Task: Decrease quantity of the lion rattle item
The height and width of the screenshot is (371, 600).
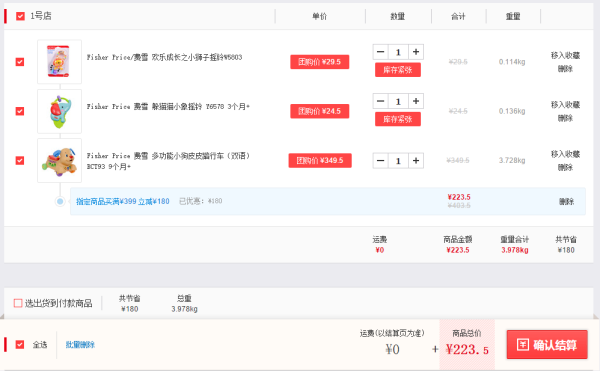Action: tap(380, 52)
